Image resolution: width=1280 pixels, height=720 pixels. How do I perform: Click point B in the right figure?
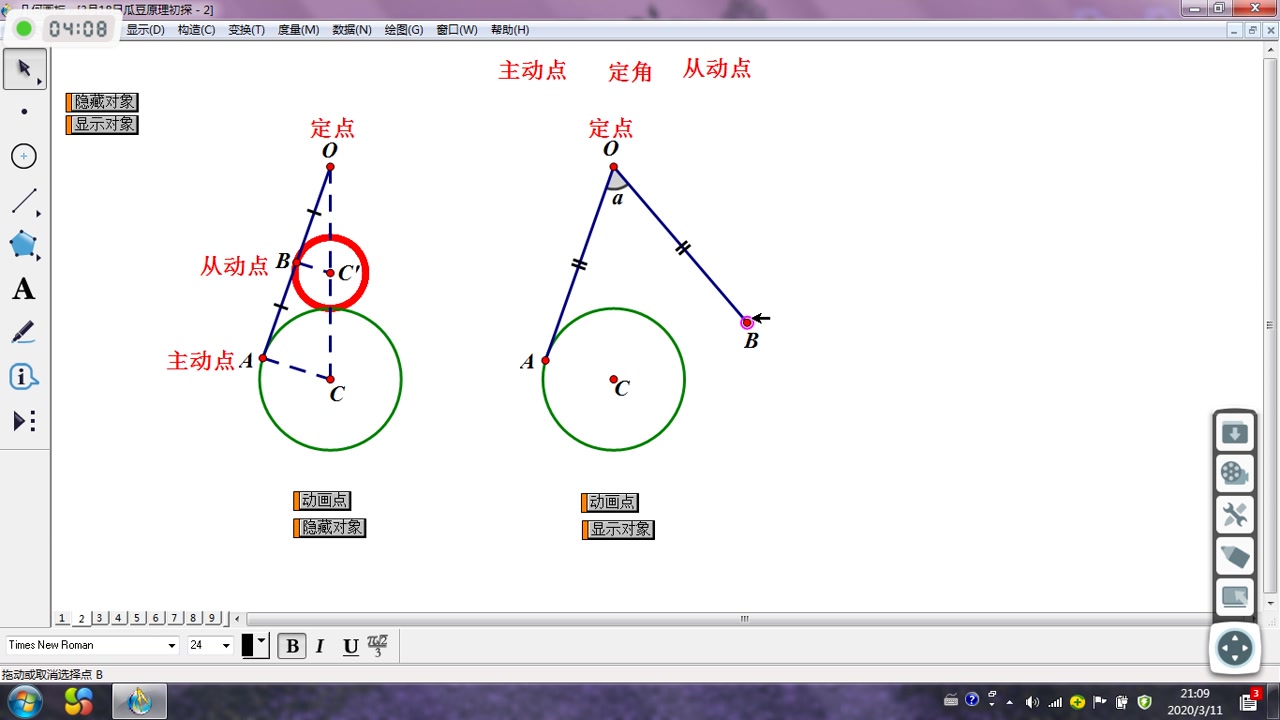pyautogui.click(x=746, y=322)
